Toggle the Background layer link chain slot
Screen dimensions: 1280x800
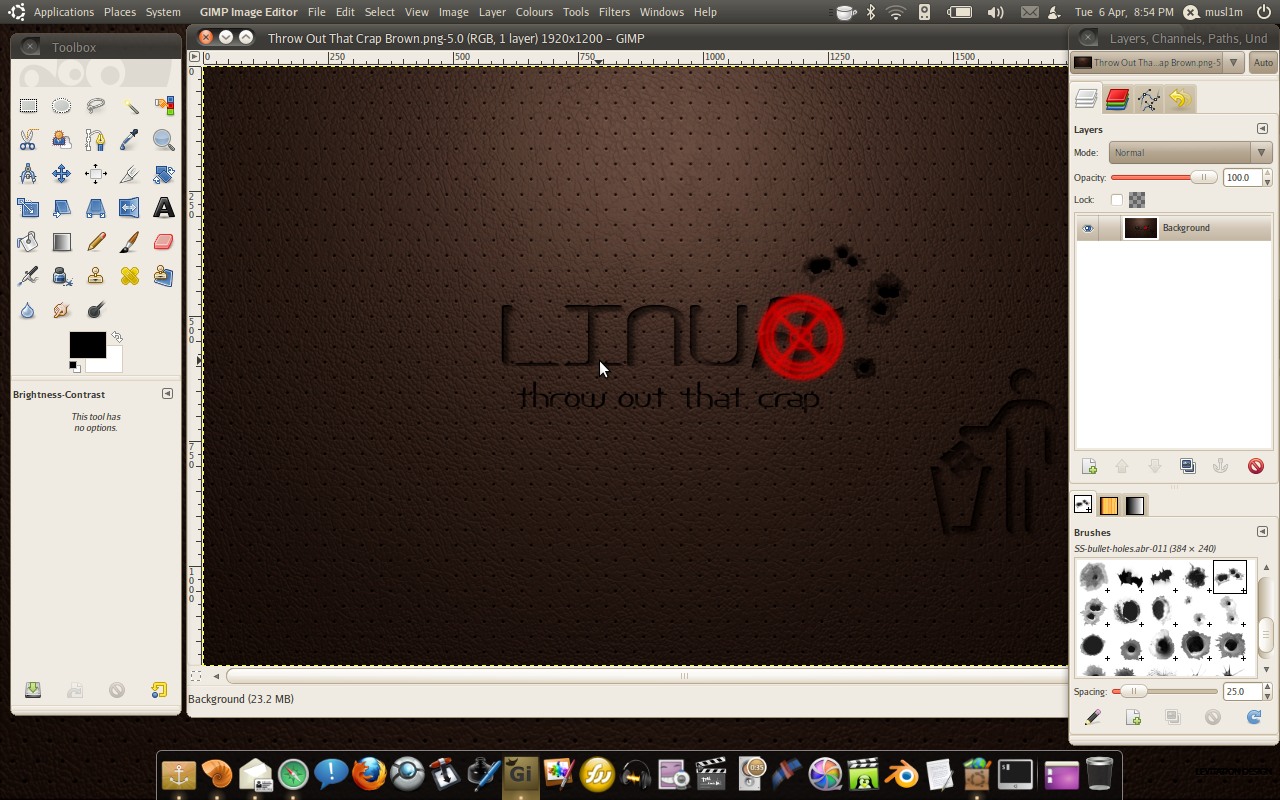(x=1109, y=228)
